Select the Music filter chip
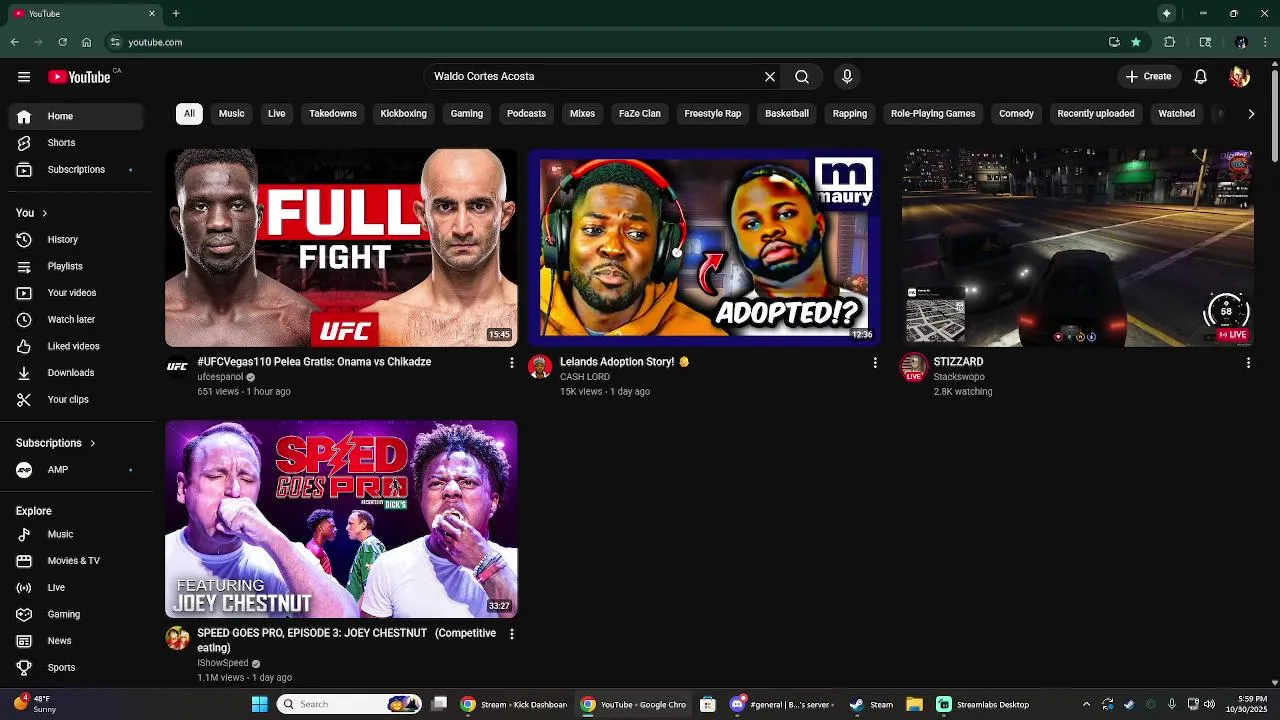 (232, 114)
